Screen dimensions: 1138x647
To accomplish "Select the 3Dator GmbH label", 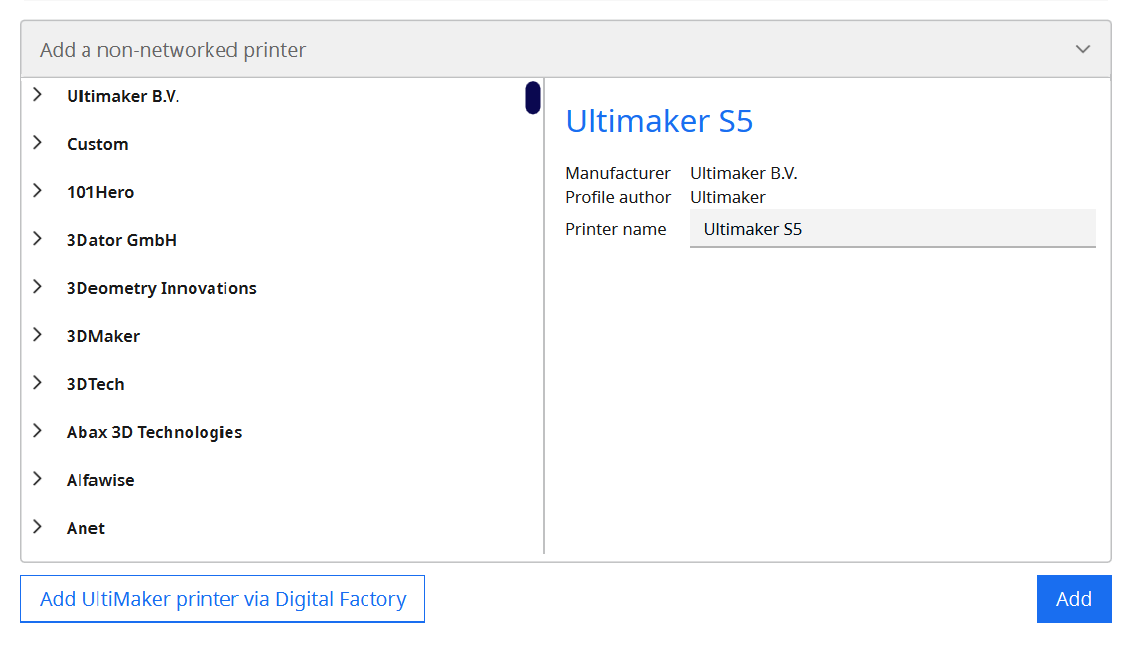I will tap(121, 240).
